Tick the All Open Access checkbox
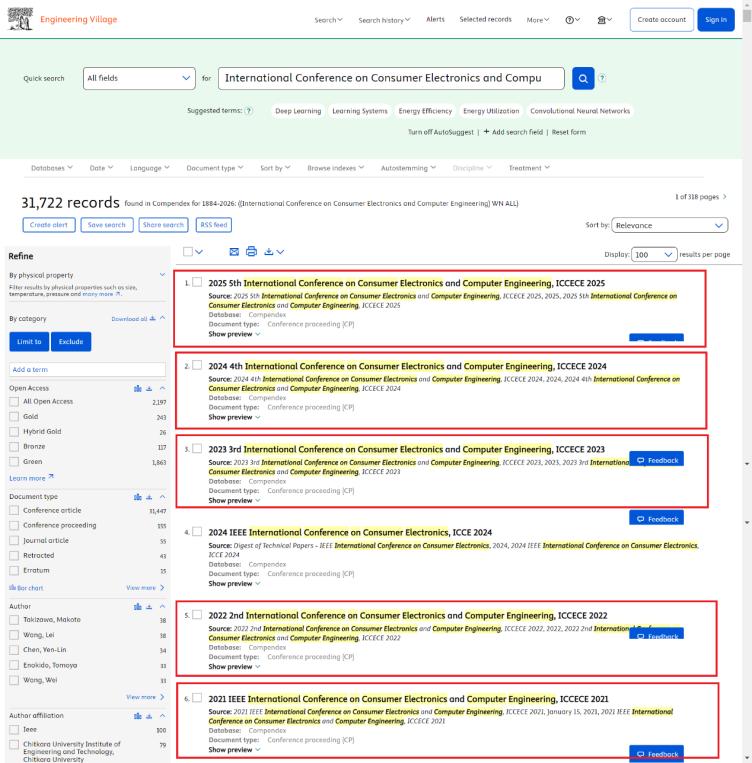This screenshot has width=752, height=763. coord(14,401)
